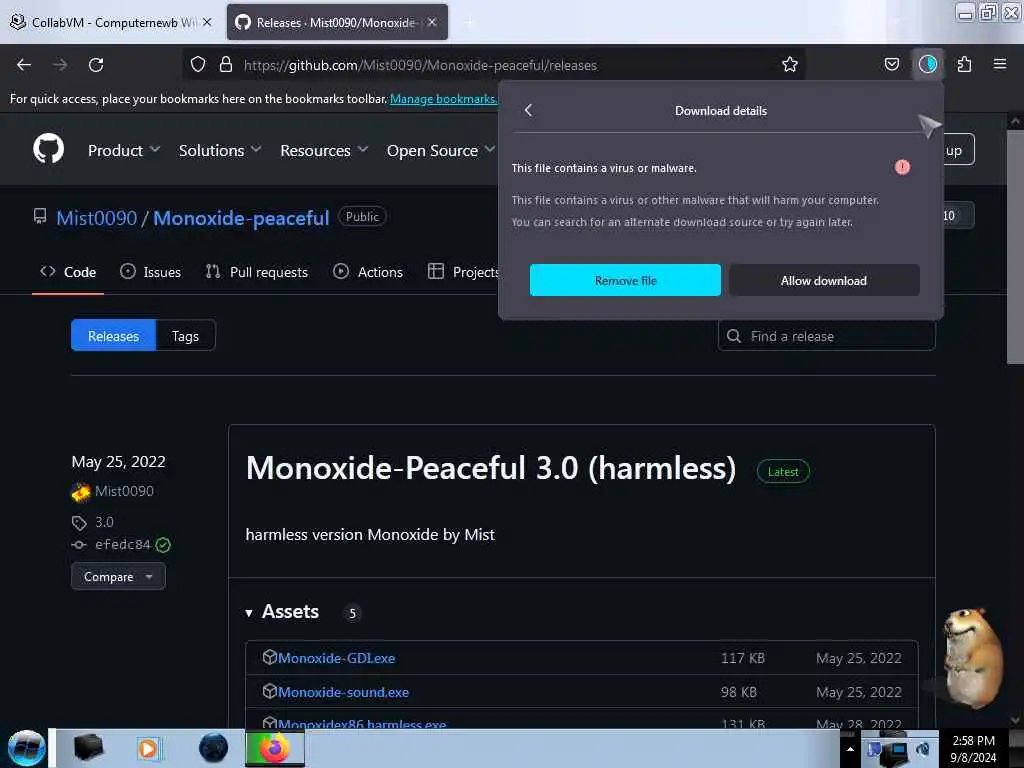Bookmark this page with the star icon
The width and height of the screenshot is (1024, 768).
[790, 64]
